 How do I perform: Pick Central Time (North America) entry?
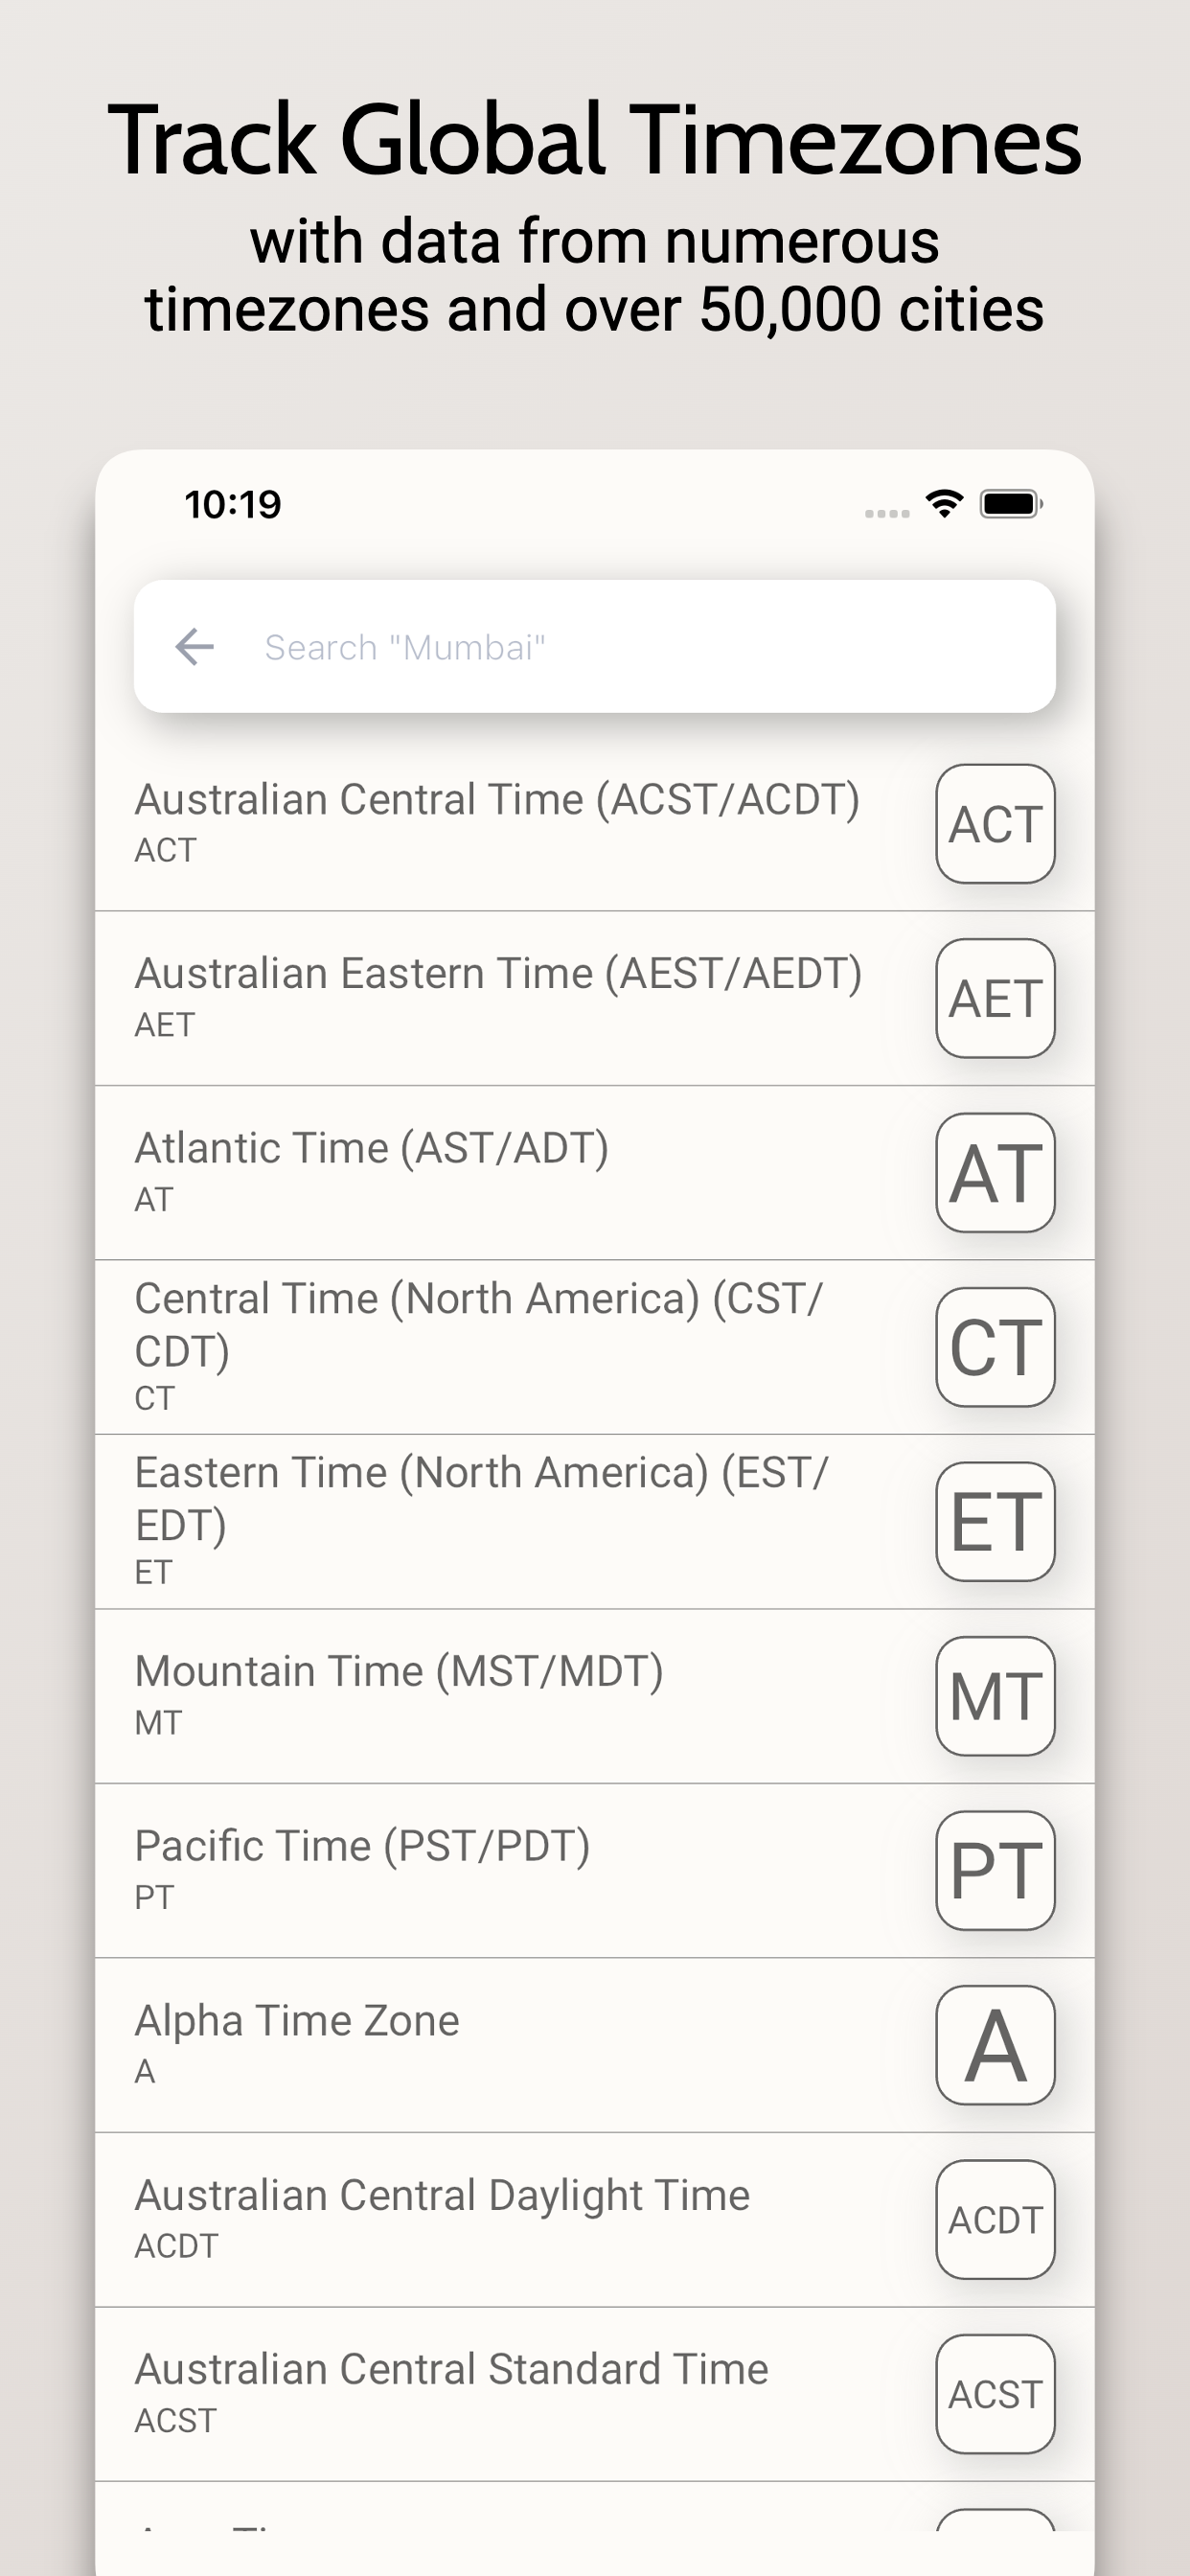click(595, 1347)
